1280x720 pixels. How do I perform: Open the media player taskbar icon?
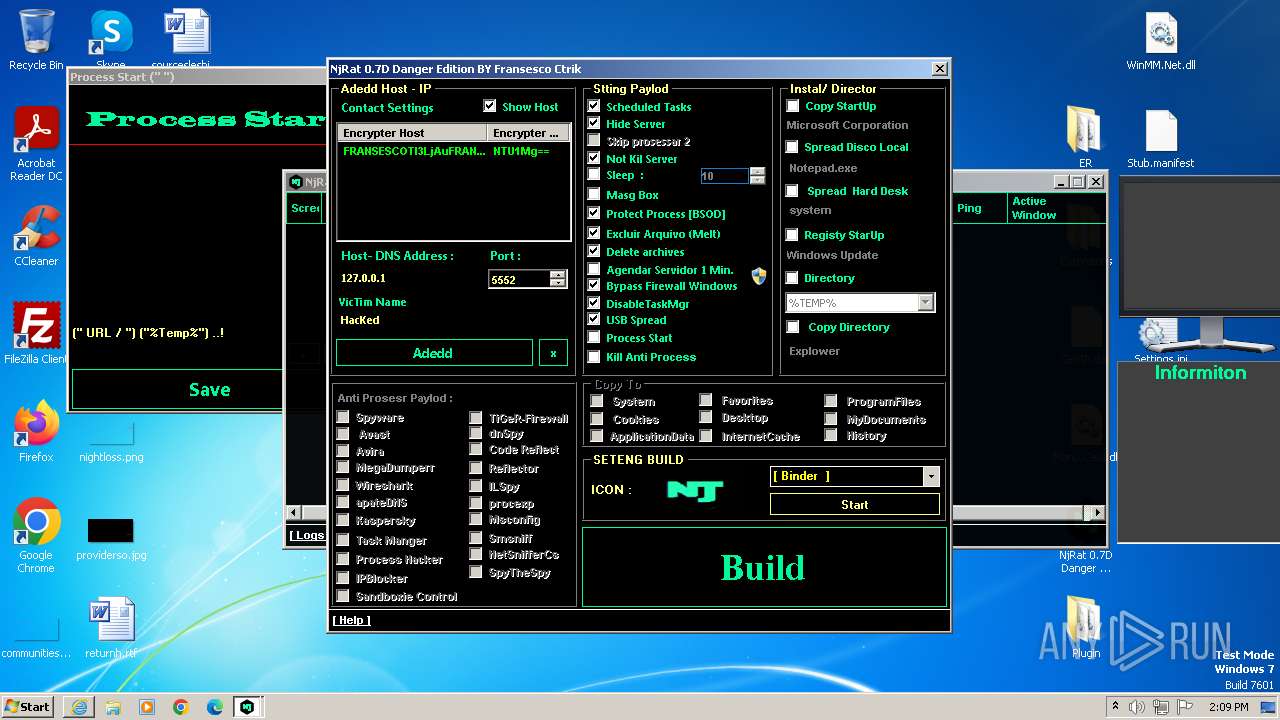pyautogui.click(x=147, y=707)
